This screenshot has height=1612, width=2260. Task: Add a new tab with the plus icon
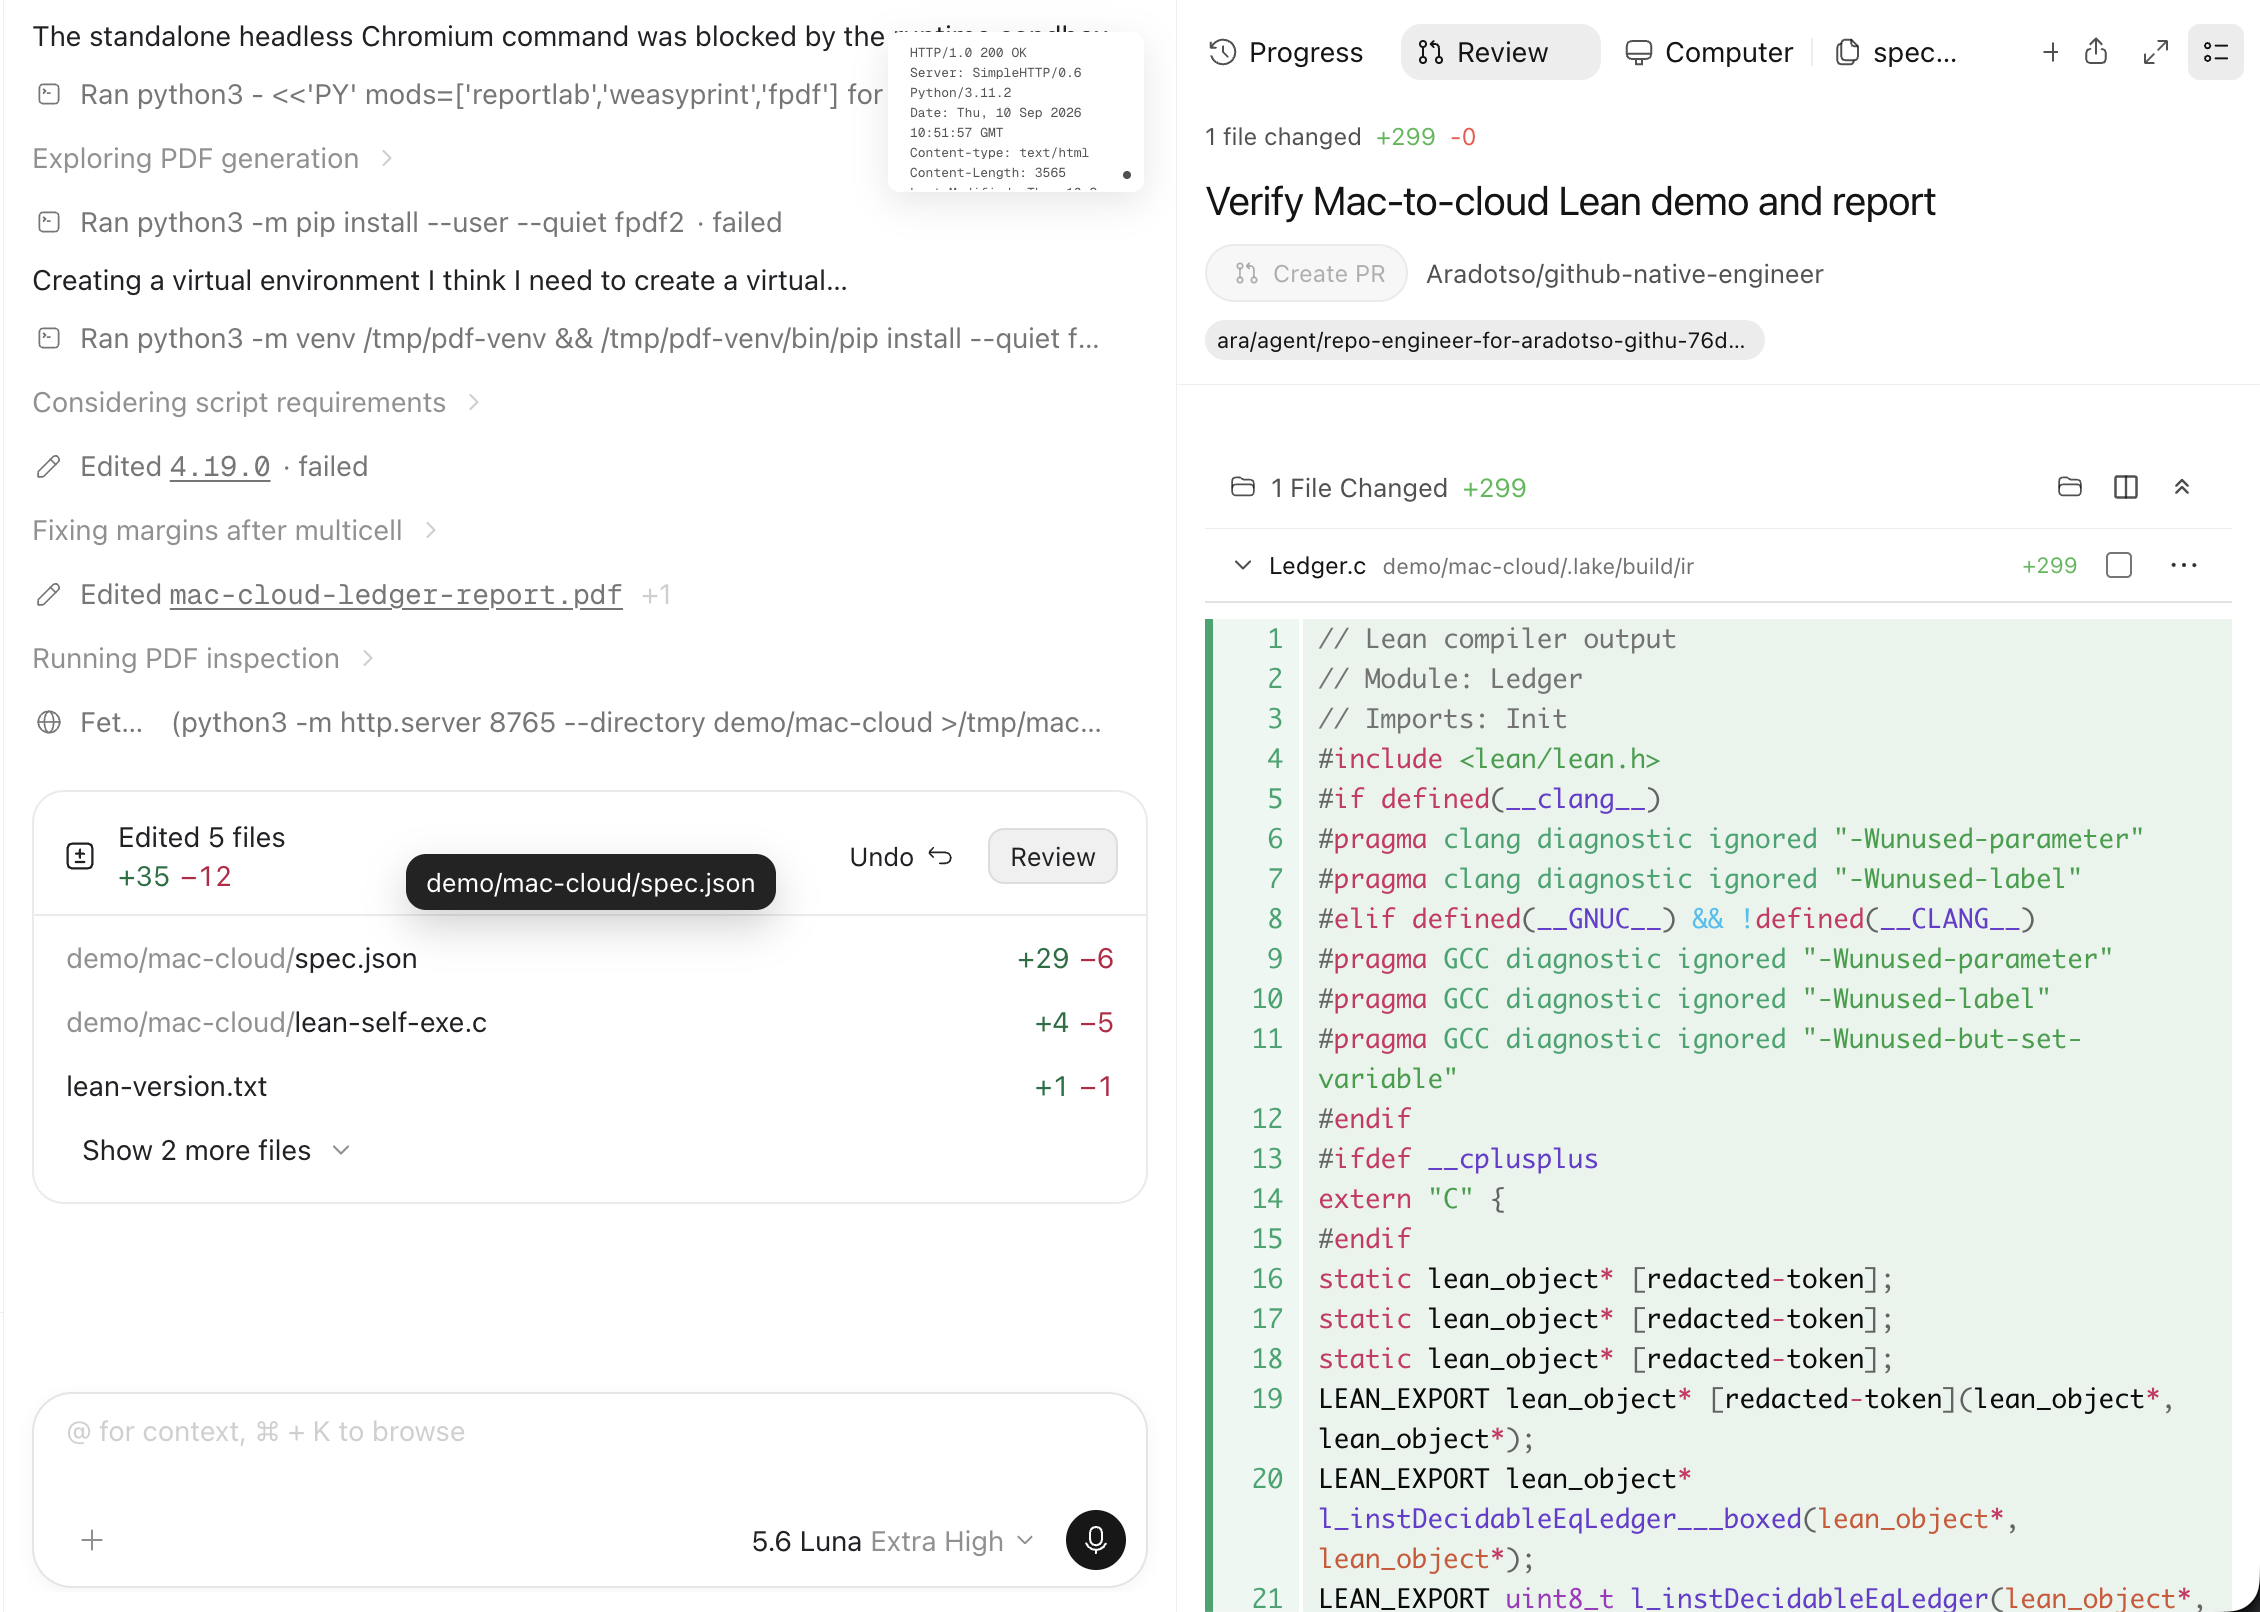pos(2051,52)
